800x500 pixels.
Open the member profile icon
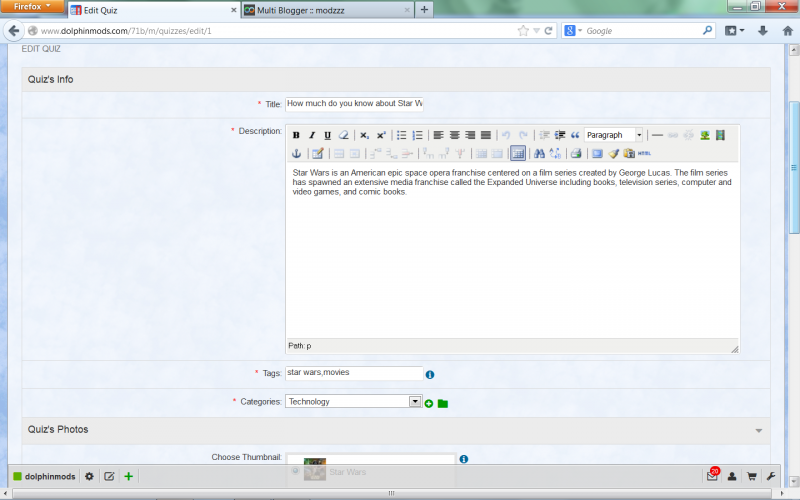[x=732, y=477]
